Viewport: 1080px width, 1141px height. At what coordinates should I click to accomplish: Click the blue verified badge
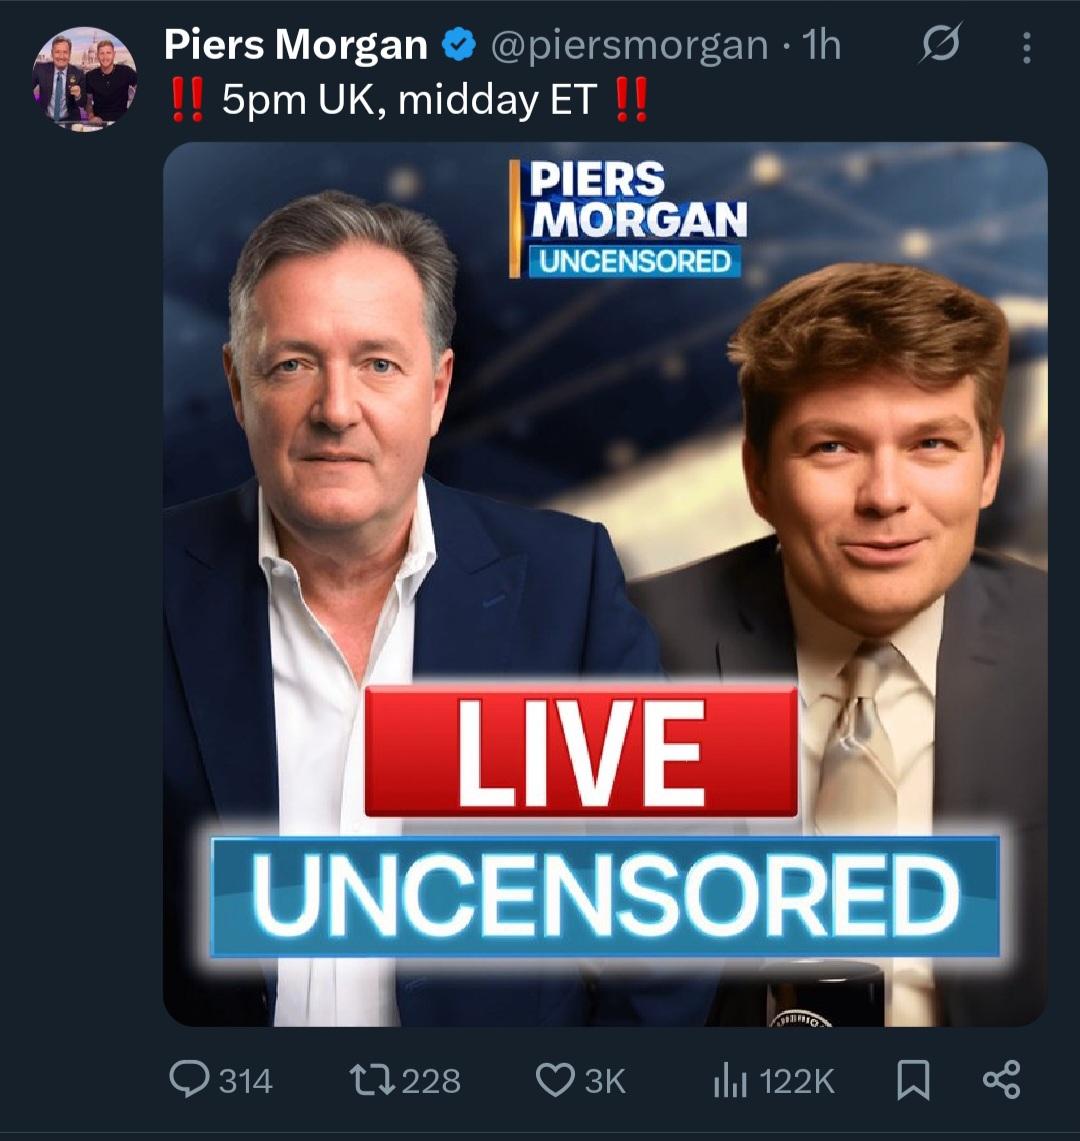tap(457, 45)
